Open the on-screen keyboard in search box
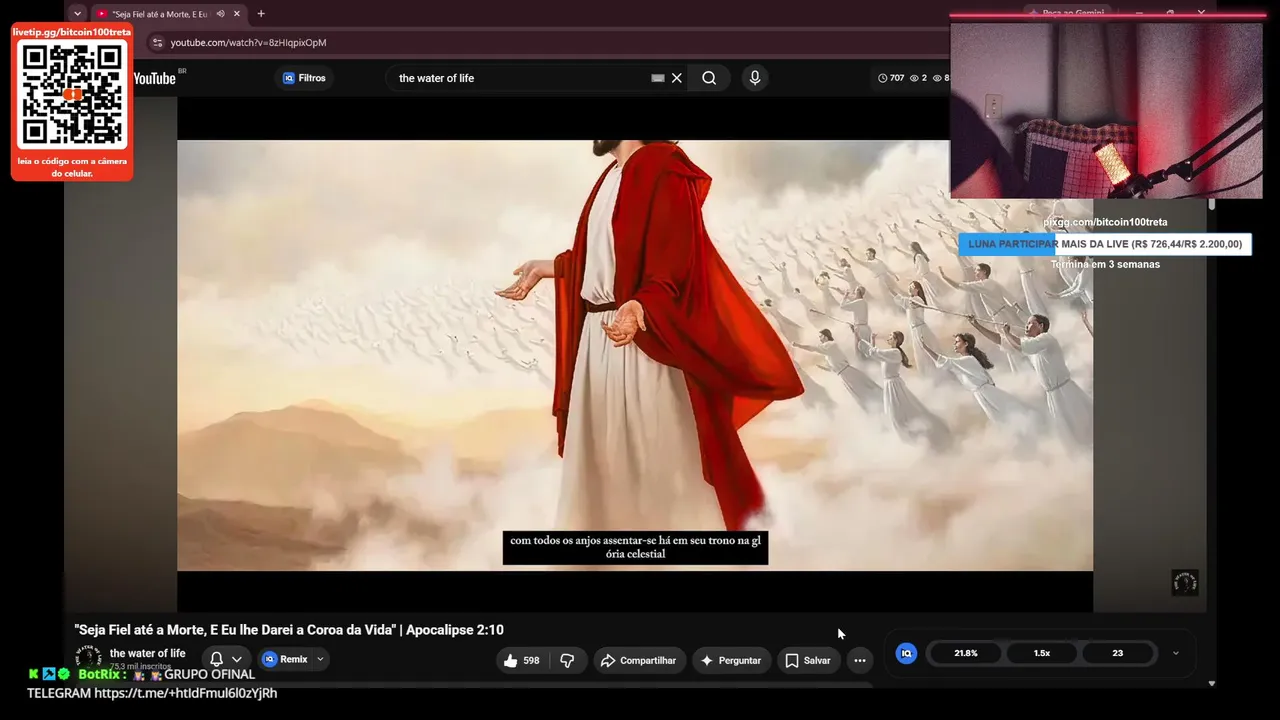Image resolution: width=1280 pixels, height=720 pixels. (x=658, y=78)
